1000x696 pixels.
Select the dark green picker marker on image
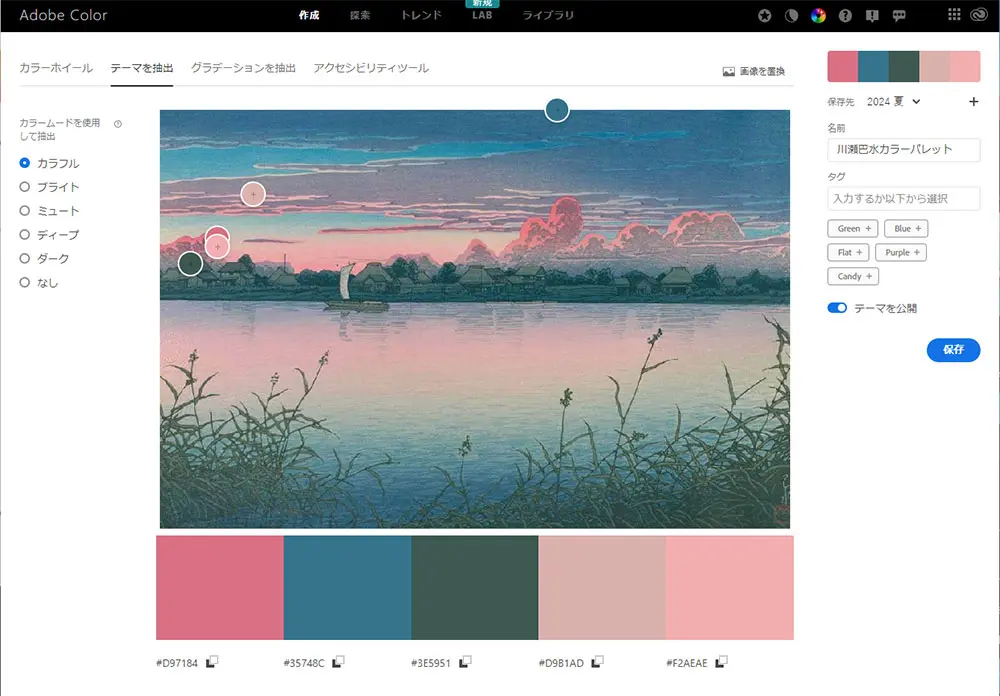coord(190,263)
